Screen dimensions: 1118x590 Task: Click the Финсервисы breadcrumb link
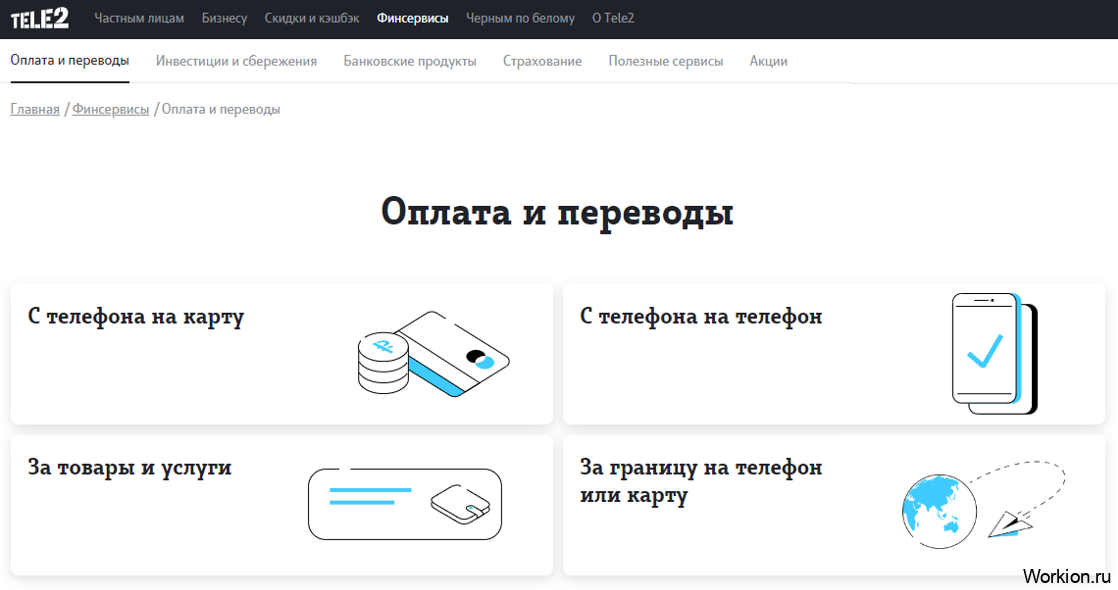pos(111,109)
